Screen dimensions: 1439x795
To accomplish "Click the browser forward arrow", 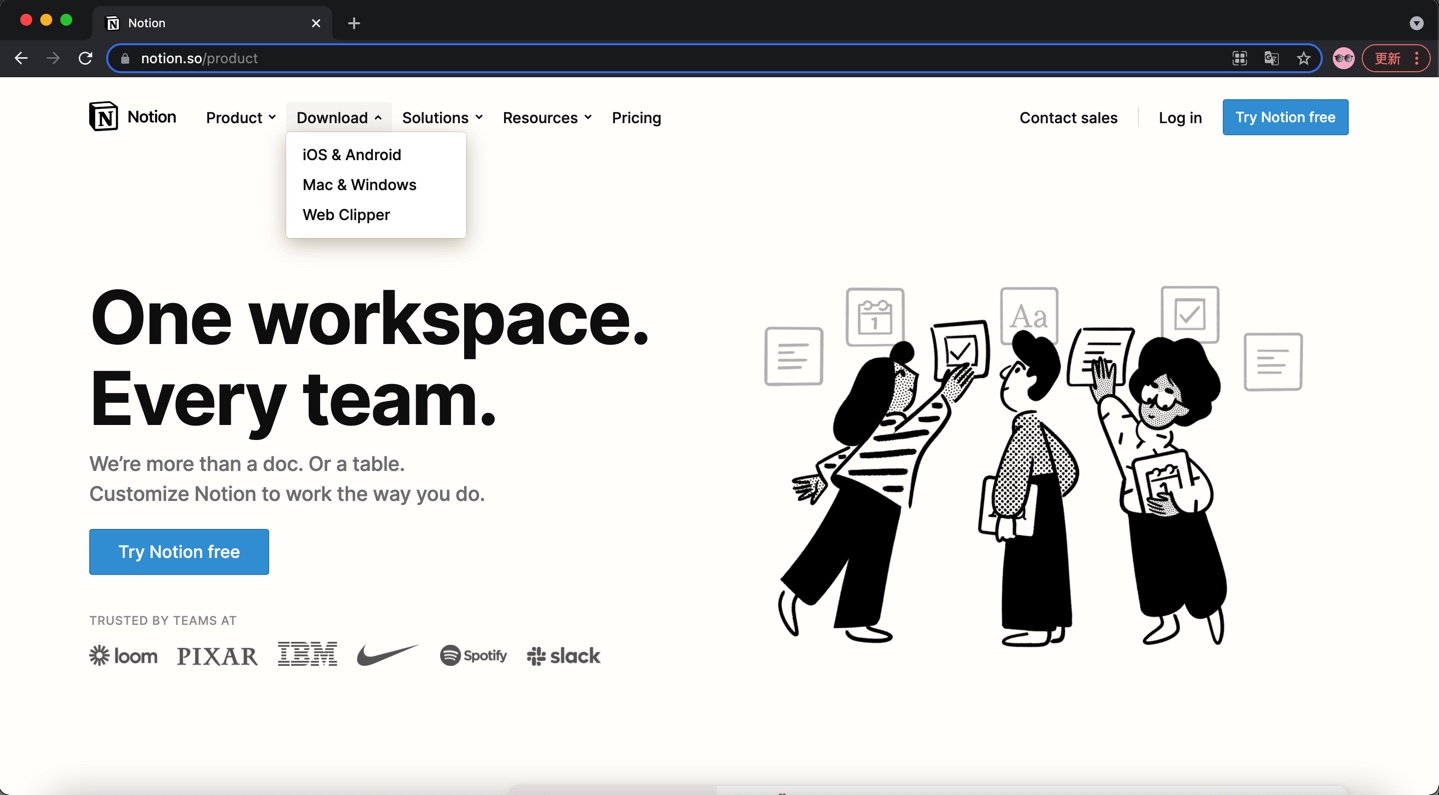I will pyautogui.click(x=53, y=58).
